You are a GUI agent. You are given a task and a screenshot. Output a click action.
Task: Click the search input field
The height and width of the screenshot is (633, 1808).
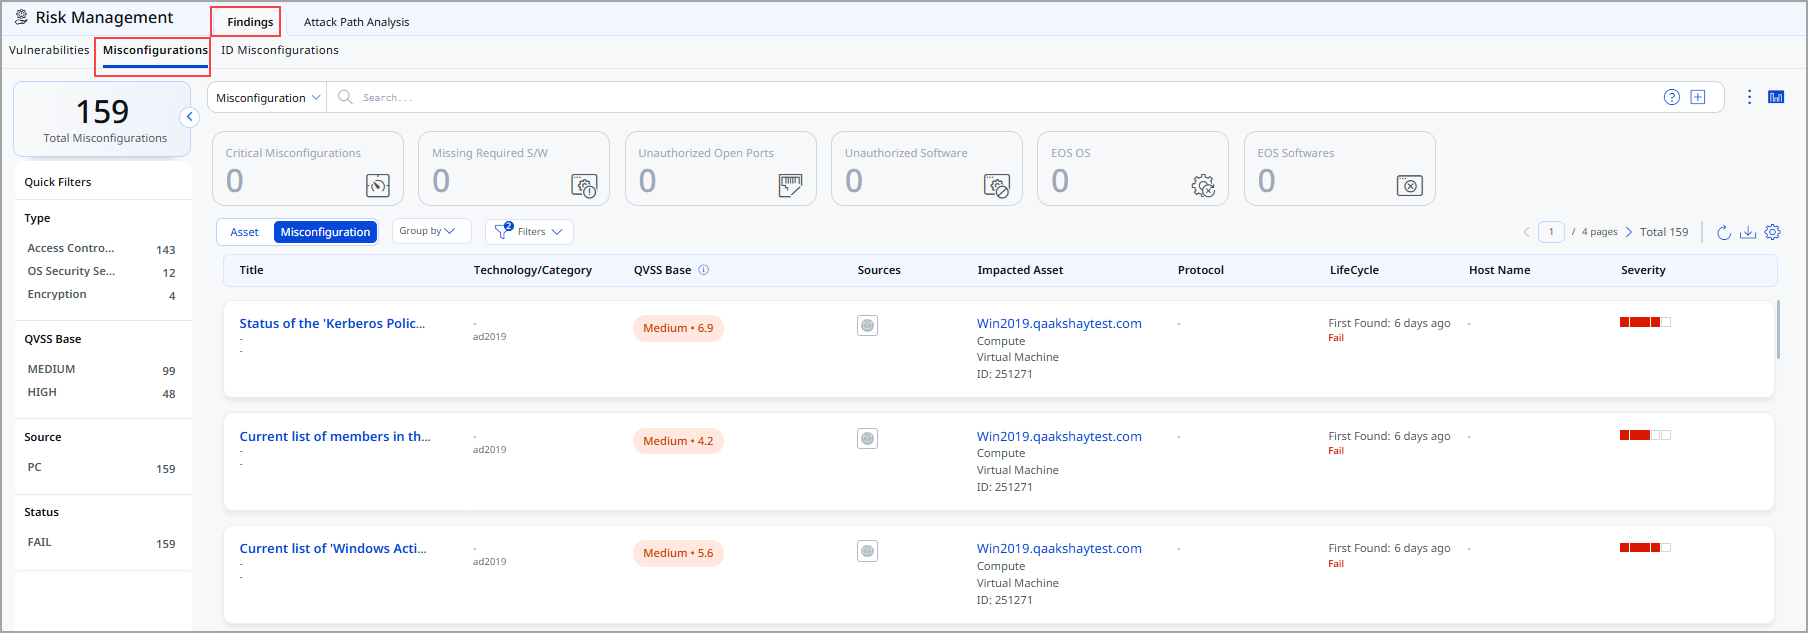1000,98
